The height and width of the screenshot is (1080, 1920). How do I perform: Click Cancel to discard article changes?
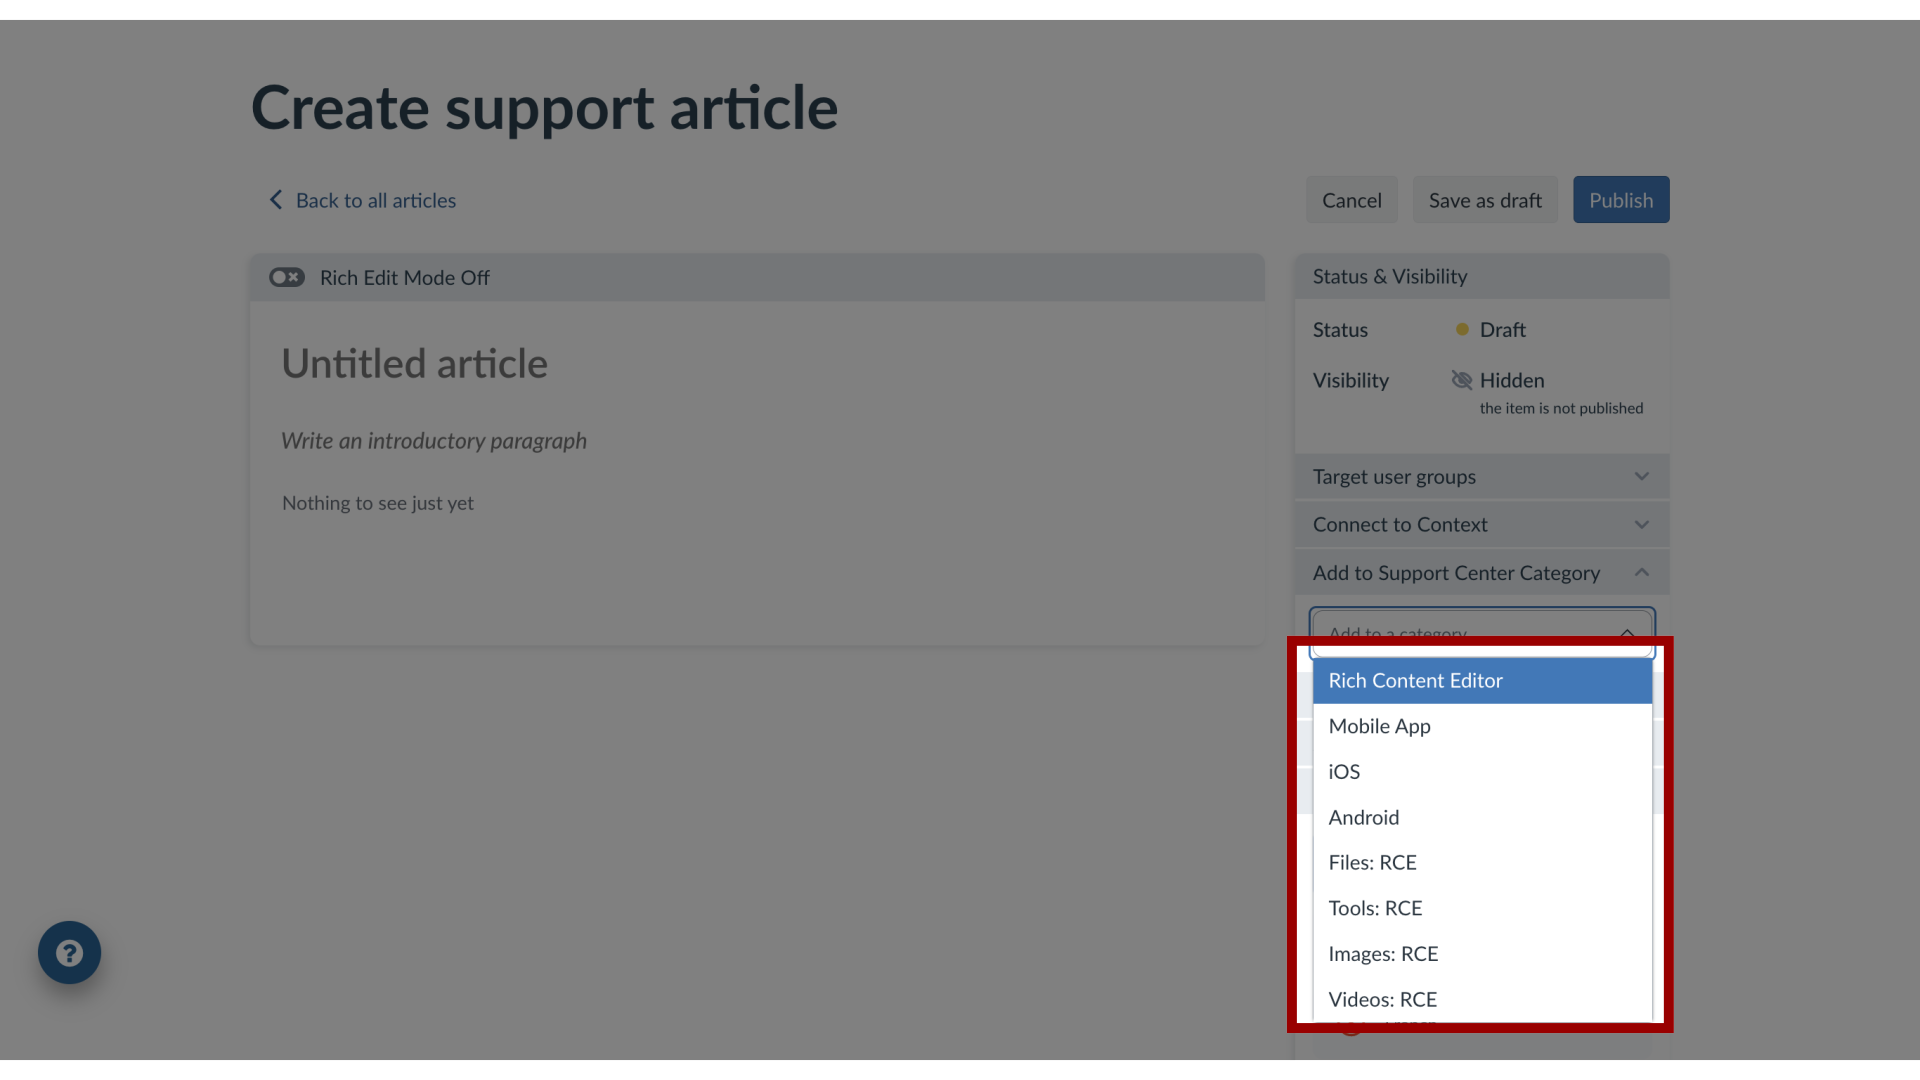1352,199
